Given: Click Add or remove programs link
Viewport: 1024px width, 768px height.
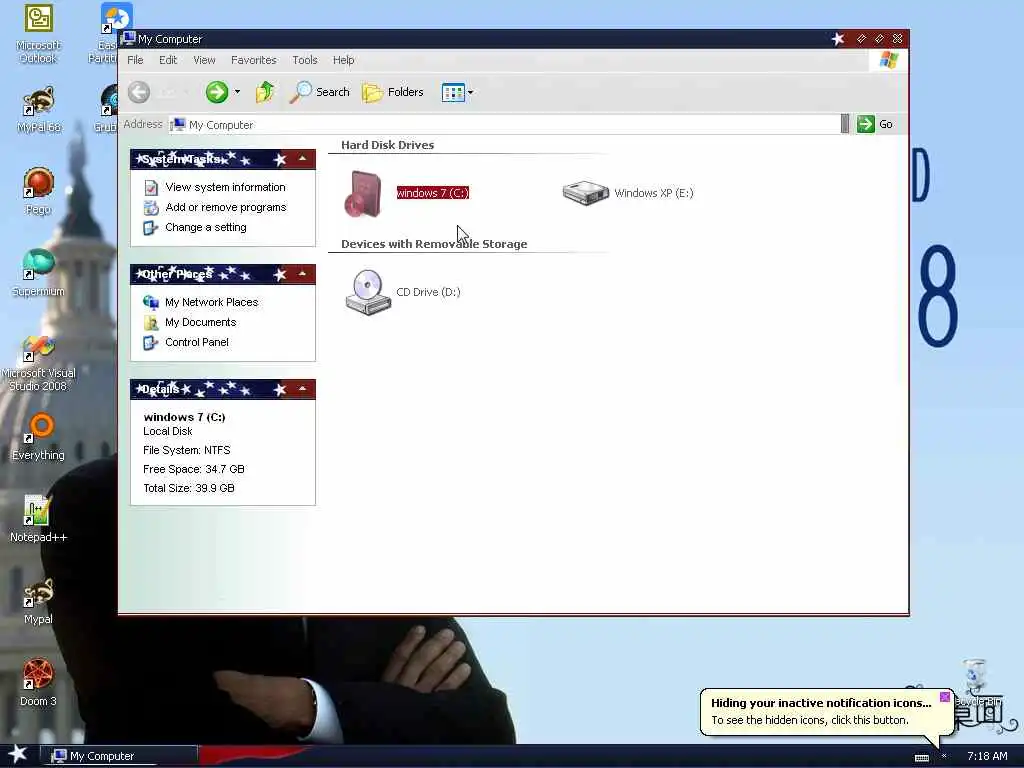Looking at the screenshot, I should click(226, 207).
